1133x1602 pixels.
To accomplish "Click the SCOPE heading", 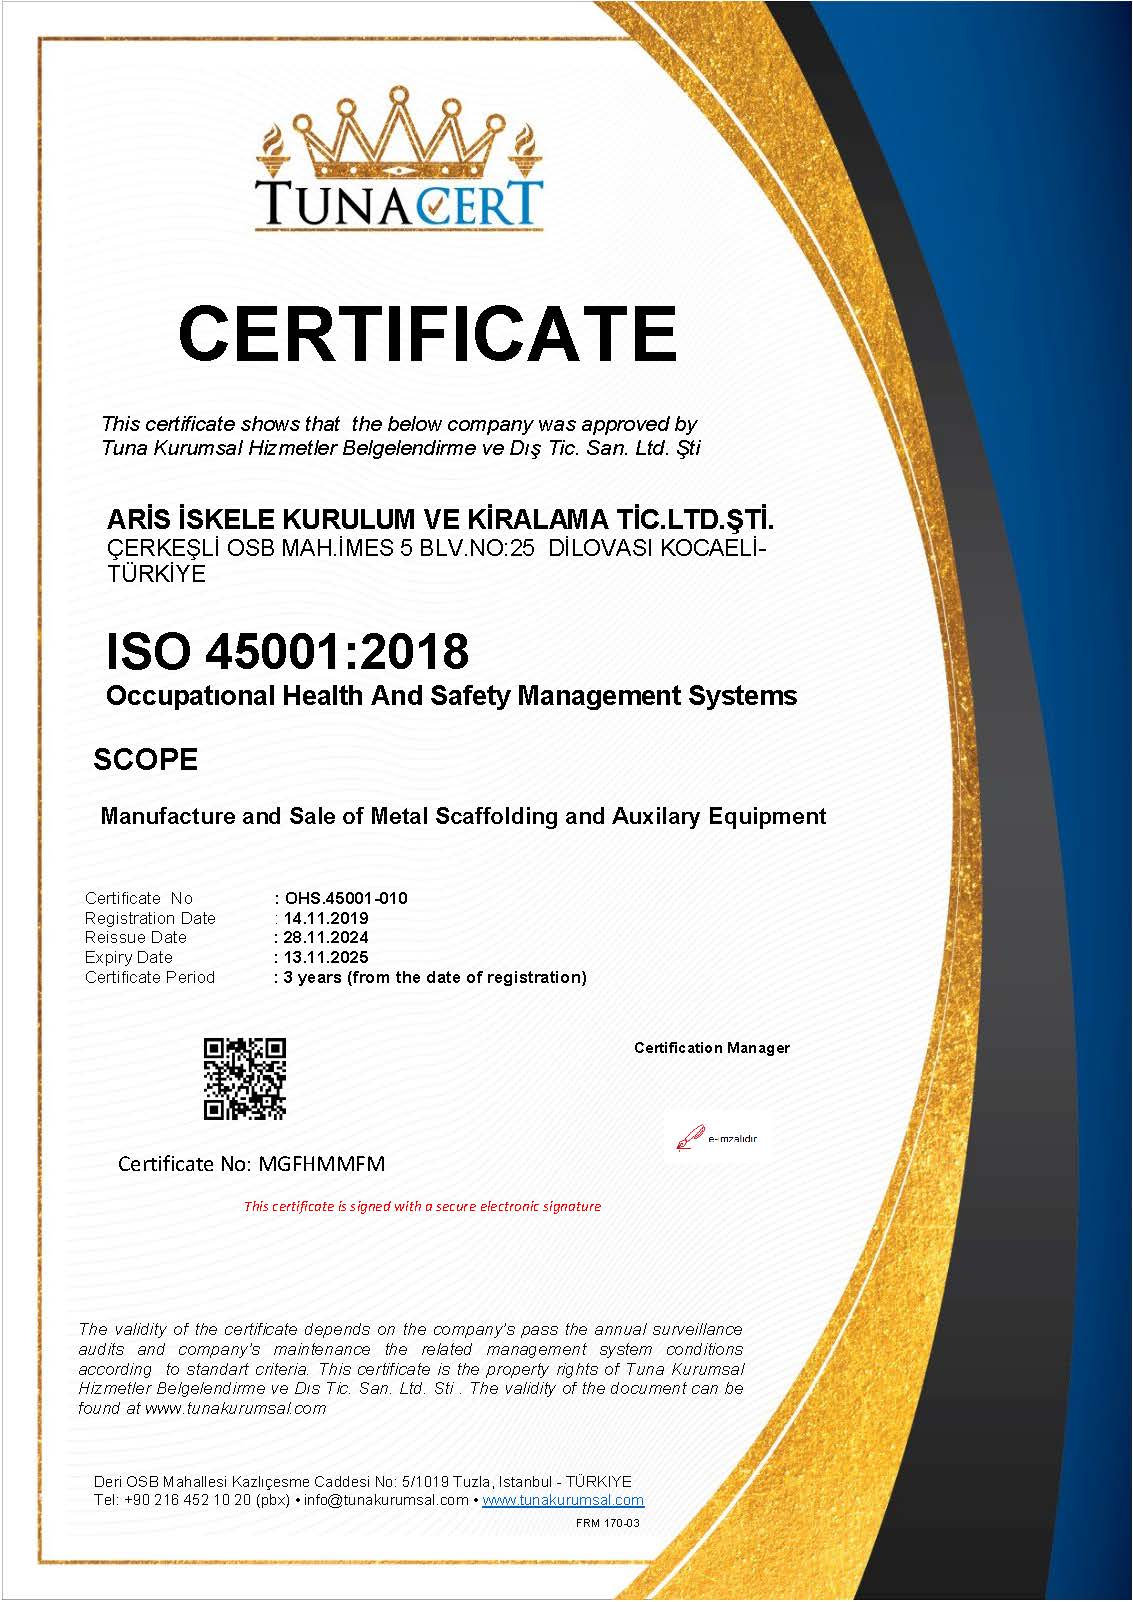I will 146,760.
